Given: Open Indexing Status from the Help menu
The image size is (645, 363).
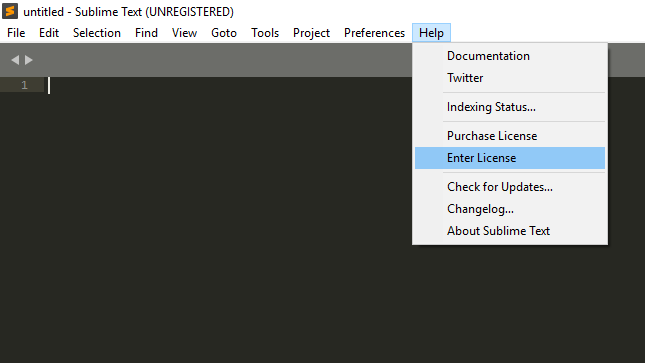Looking at the screenshot, I should pos(510,107).
